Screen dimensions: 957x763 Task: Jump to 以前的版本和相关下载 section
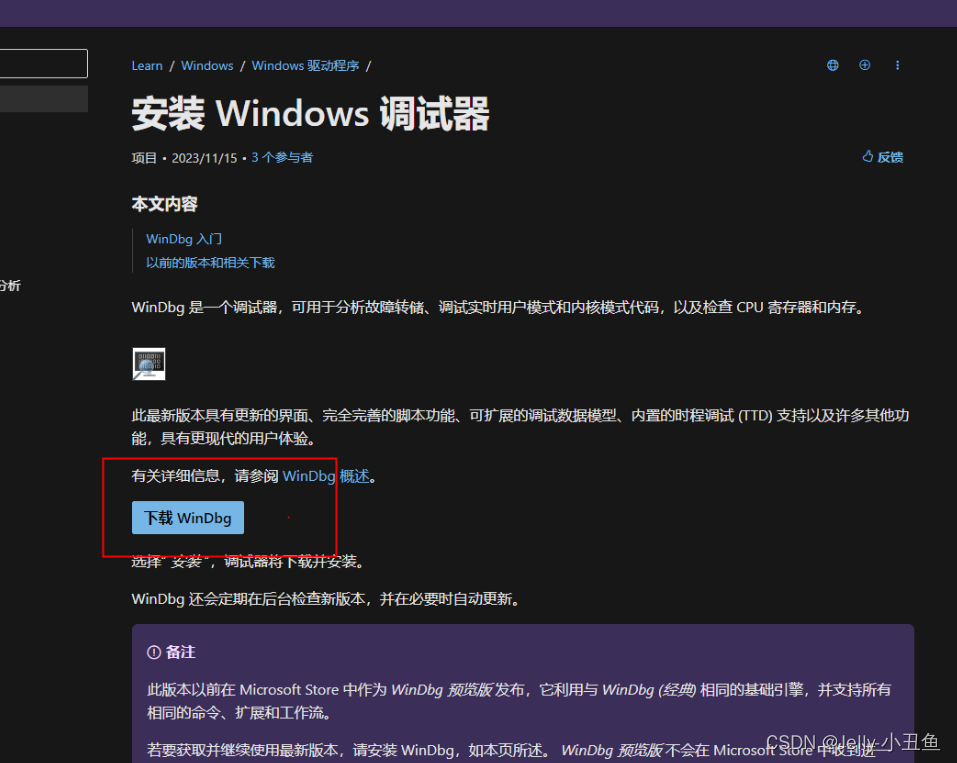(211, 262)
